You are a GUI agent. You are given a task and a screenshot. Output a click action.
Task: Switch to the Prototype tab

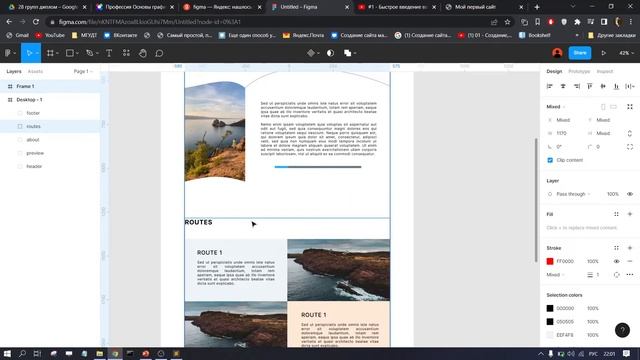(x=579, y=71)
